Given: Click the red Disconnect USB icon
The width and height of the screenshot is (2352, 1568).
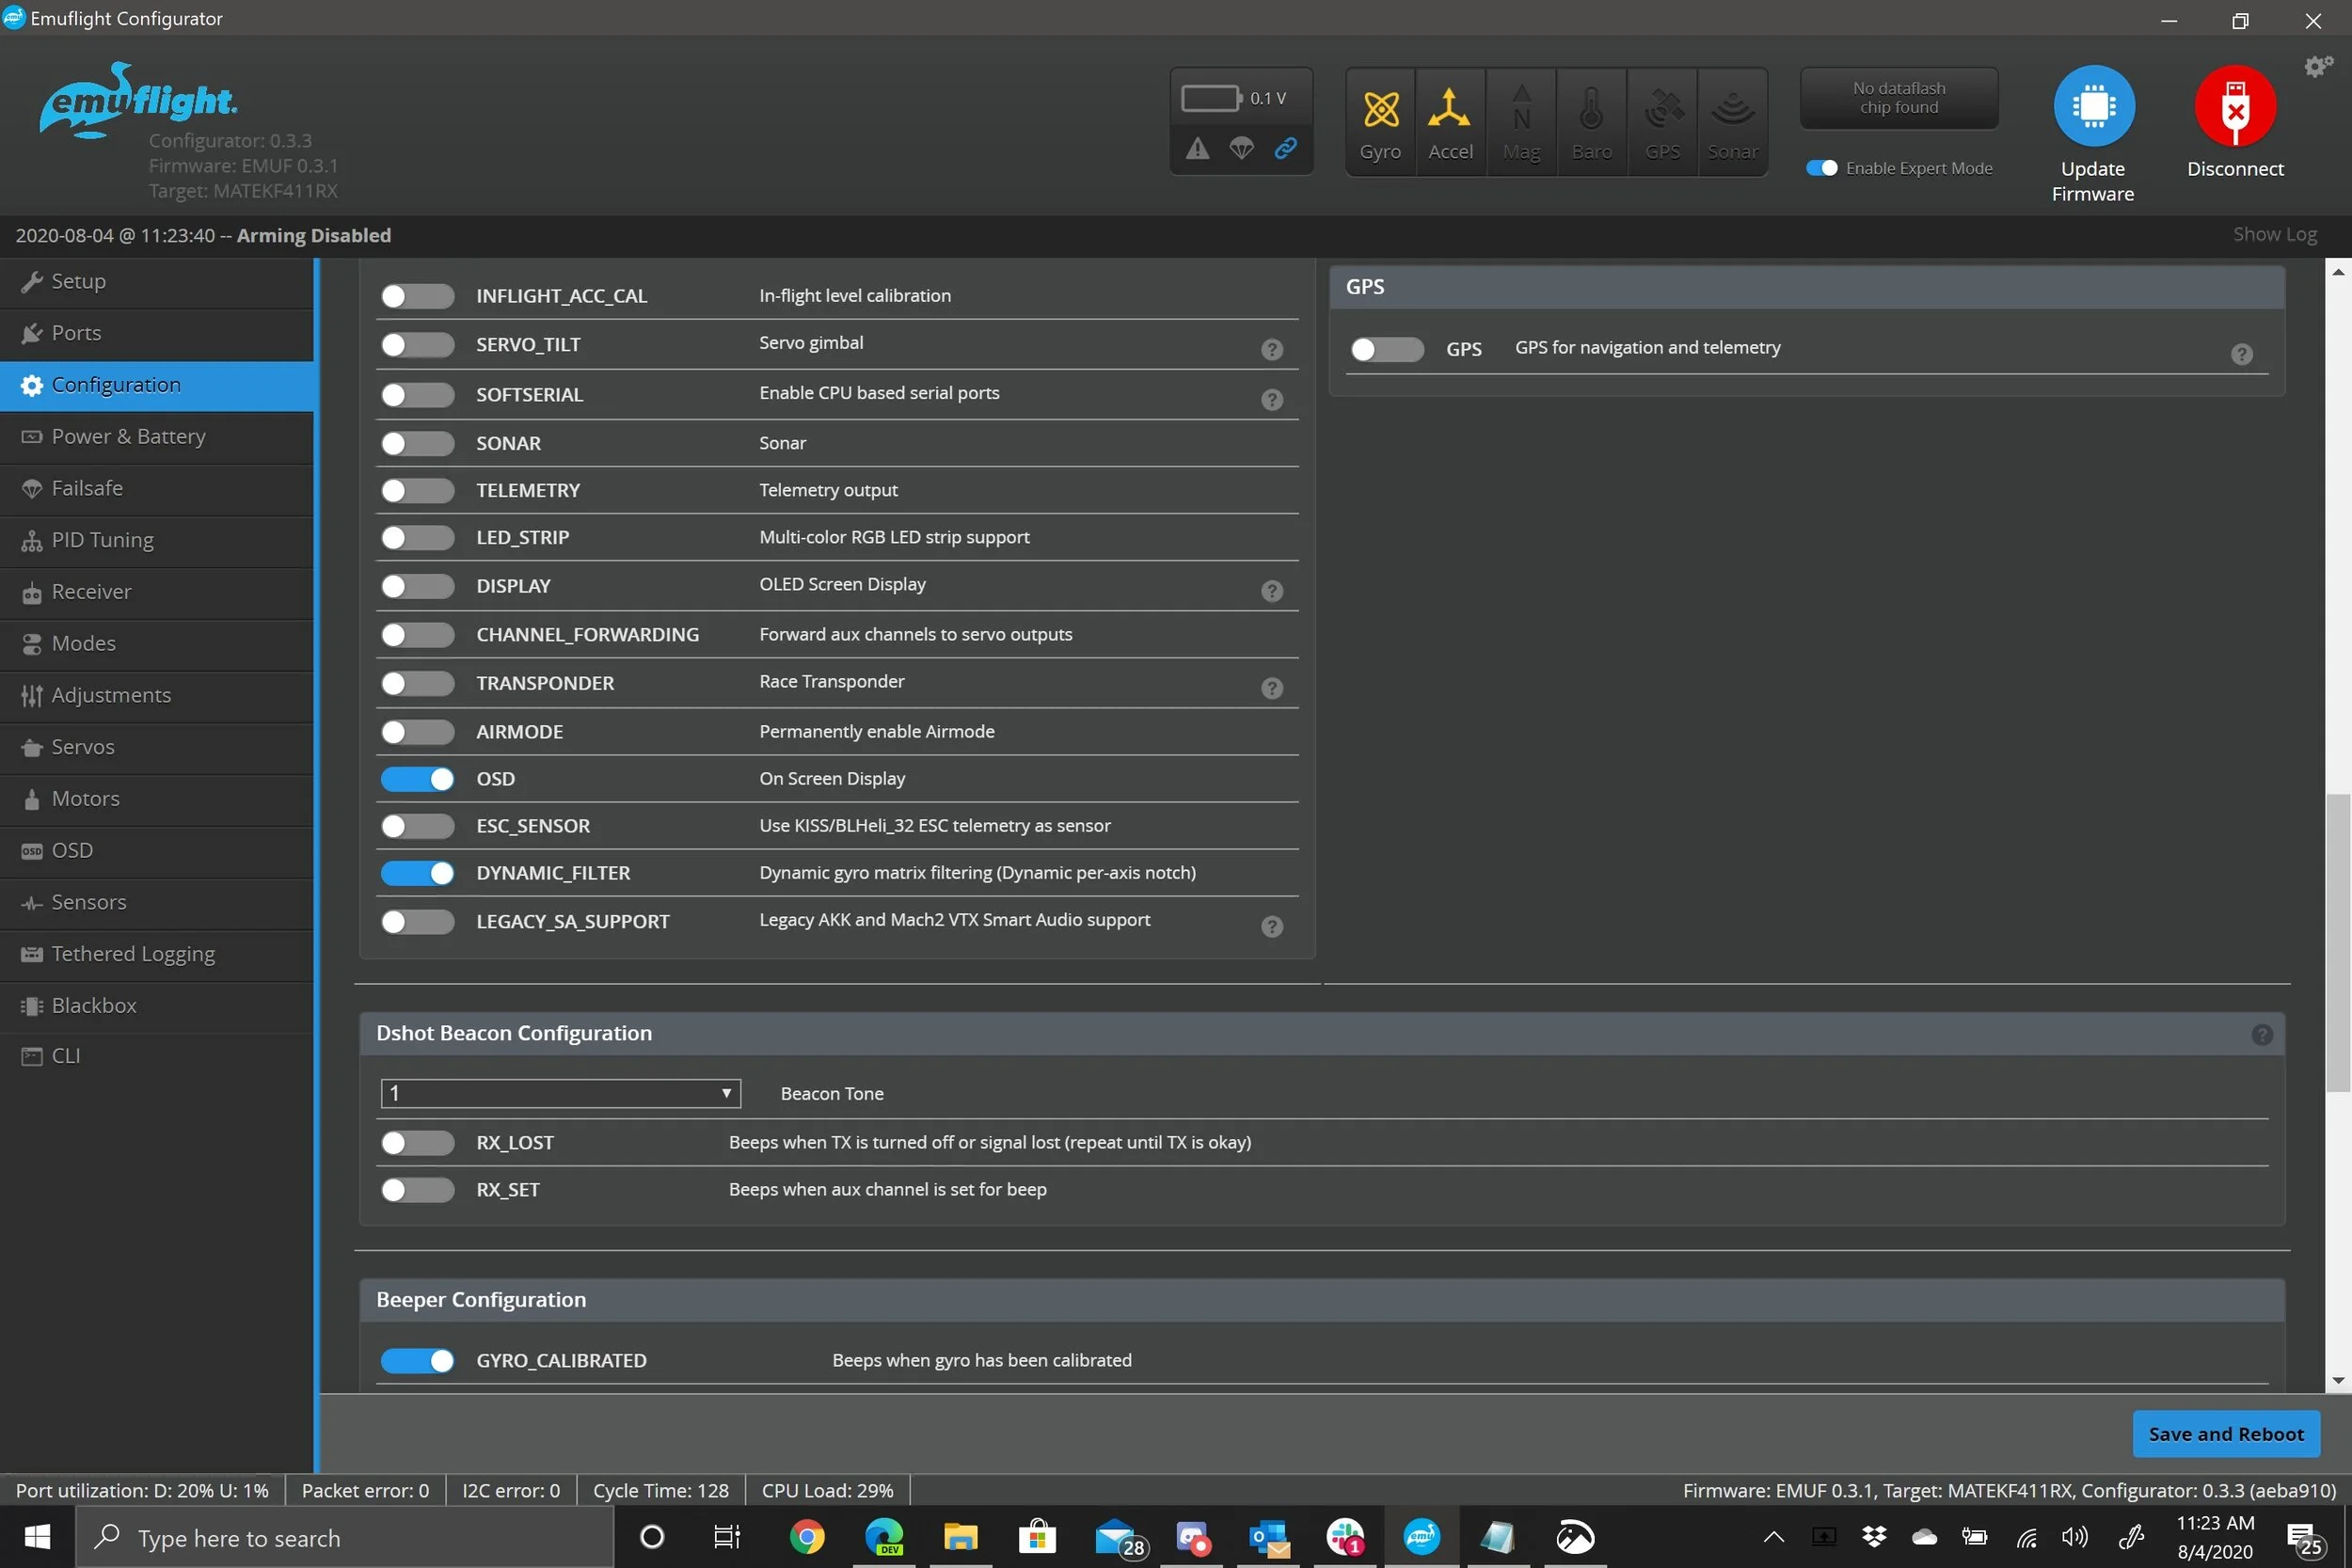Looking at the screenshot, I should coord(2234,106).
